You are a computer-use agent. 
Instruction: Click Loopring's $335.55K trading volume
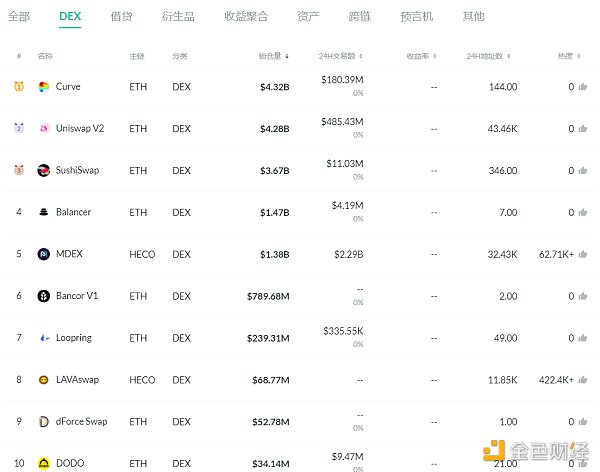tap(343, 331)
